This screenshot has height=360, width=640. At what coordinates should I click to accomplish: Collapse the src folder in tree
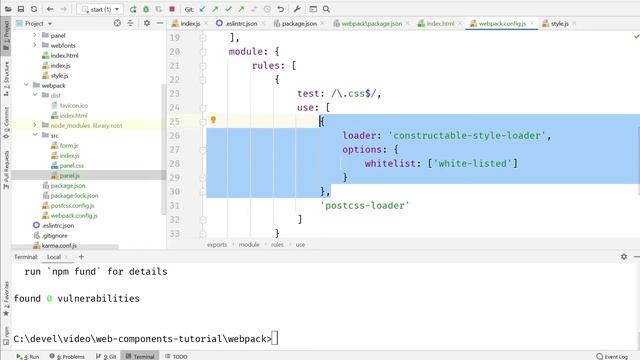click(x=35, y=135)
